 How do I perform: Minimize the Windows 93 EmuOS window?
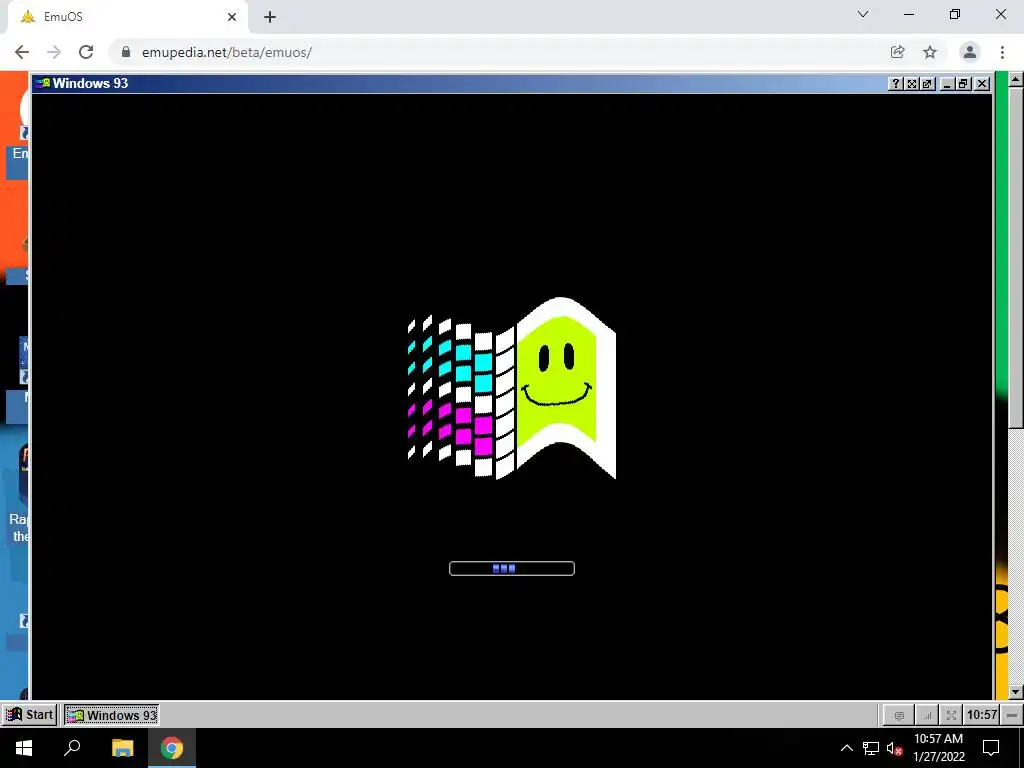947,84
